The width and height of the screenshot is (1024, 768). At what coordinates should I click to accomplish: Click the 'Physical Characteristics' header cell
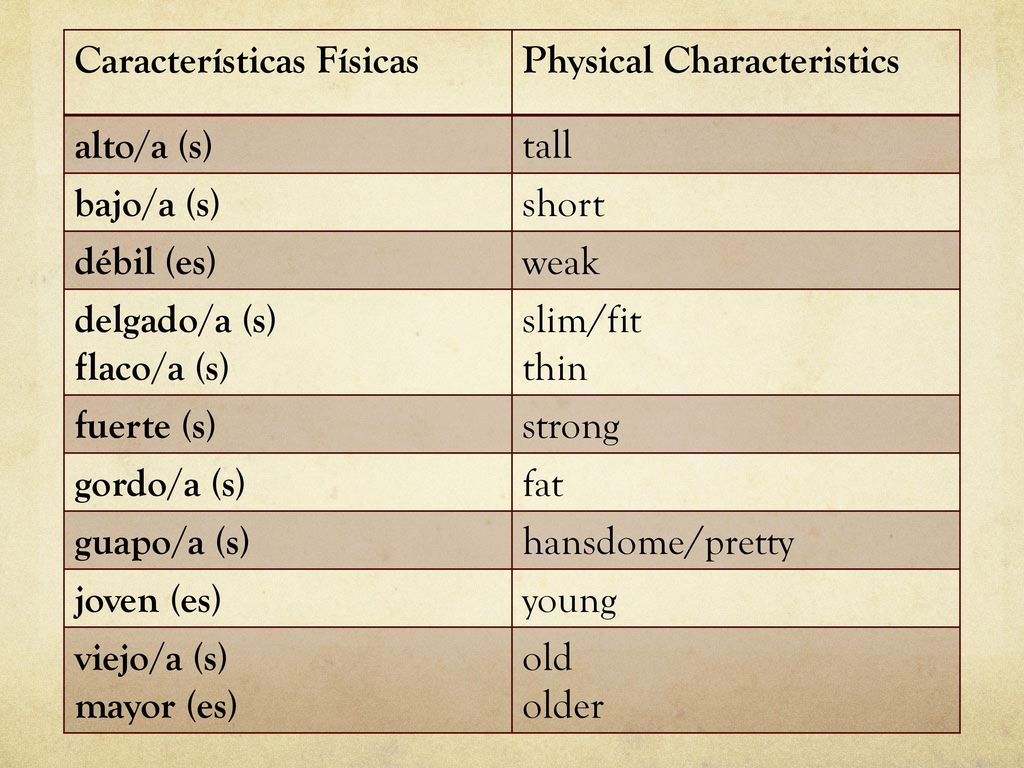click(736, 72)
